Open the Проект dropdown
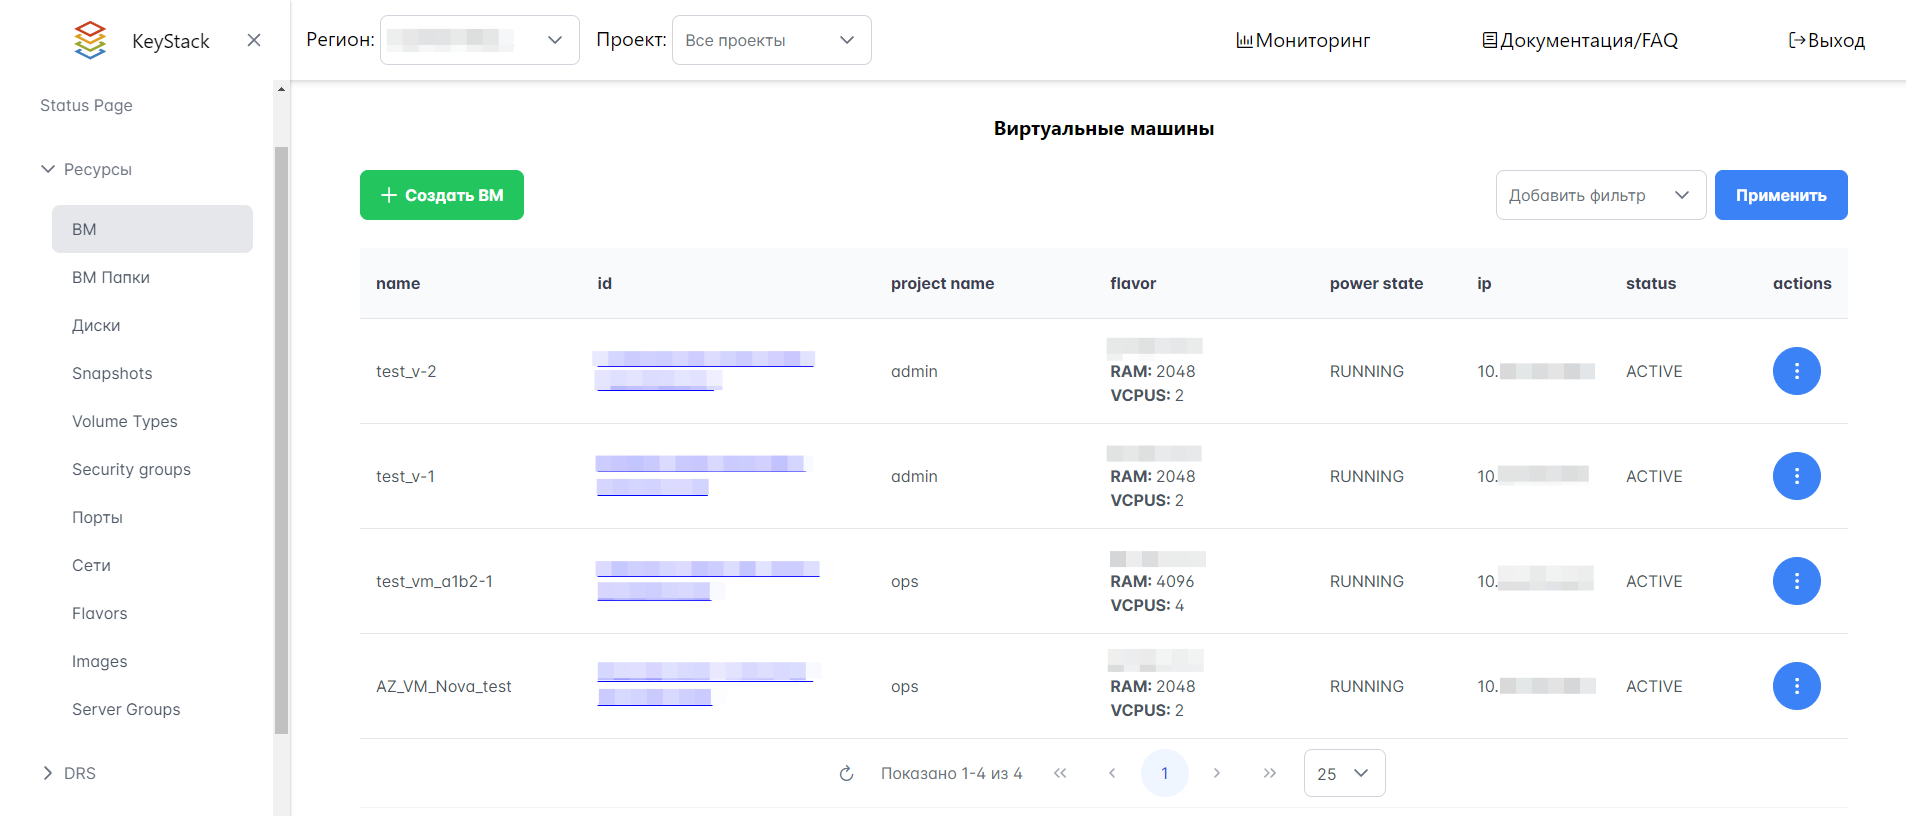The image size is (1906, 816). click(x=771, y=40)
